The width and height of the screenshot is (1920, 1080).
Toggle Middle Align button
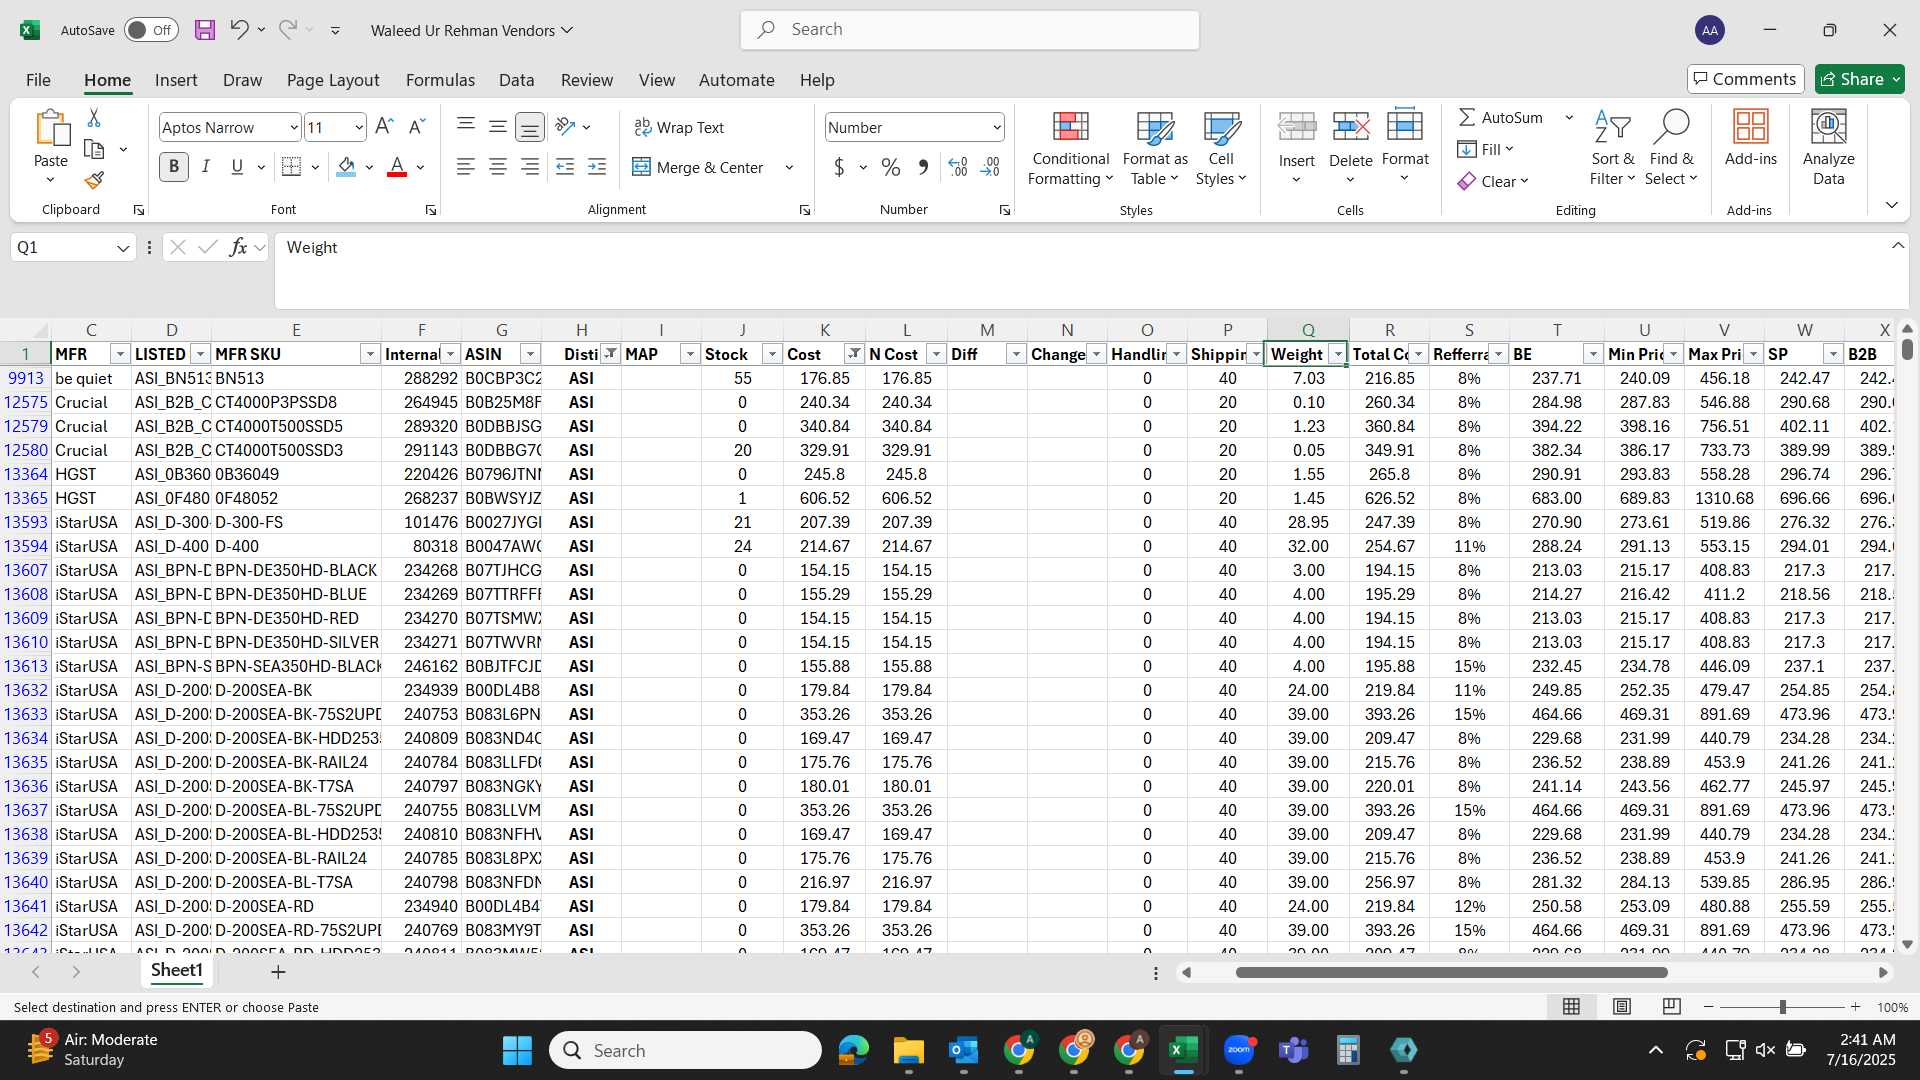point(498,126)
